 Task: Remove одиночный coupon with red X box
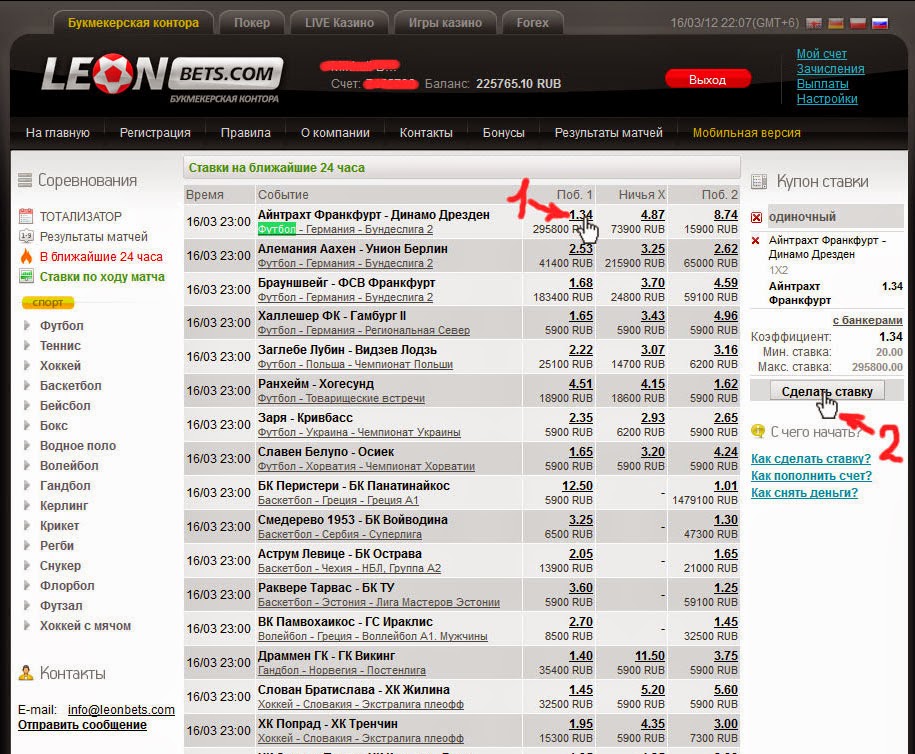point(756,218)
